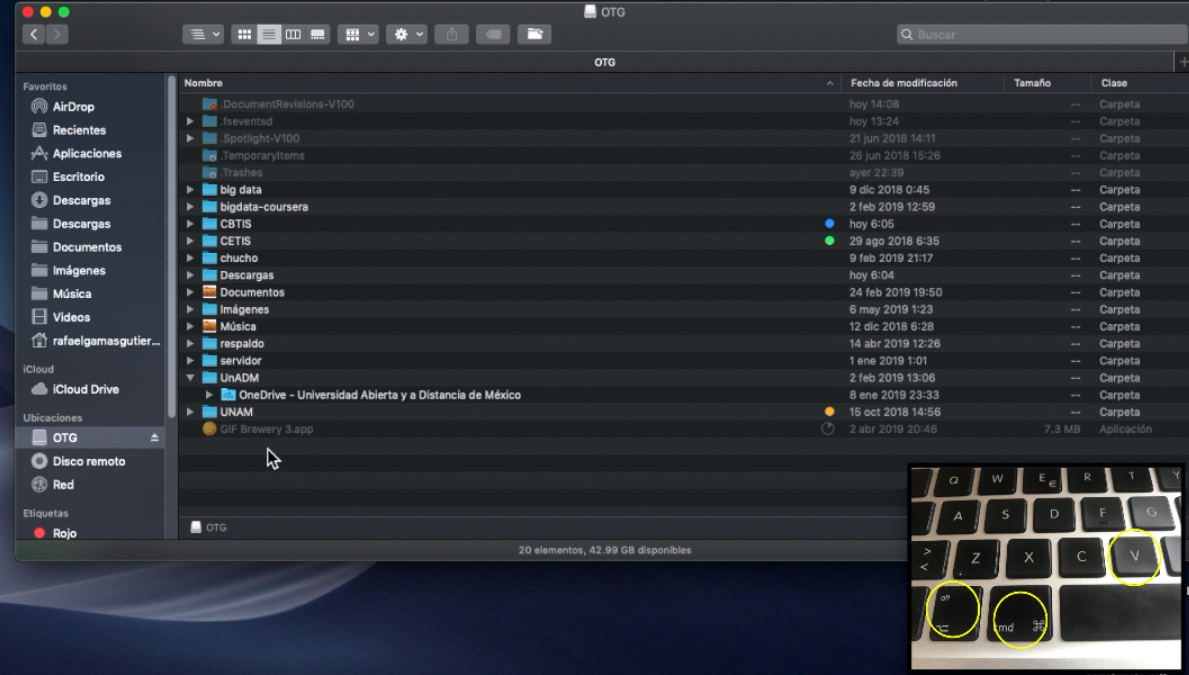Viewport: 1189px width, 675px height.
Task: Select the GIF Brewery 3.app file
Action: tap(266, 429)
